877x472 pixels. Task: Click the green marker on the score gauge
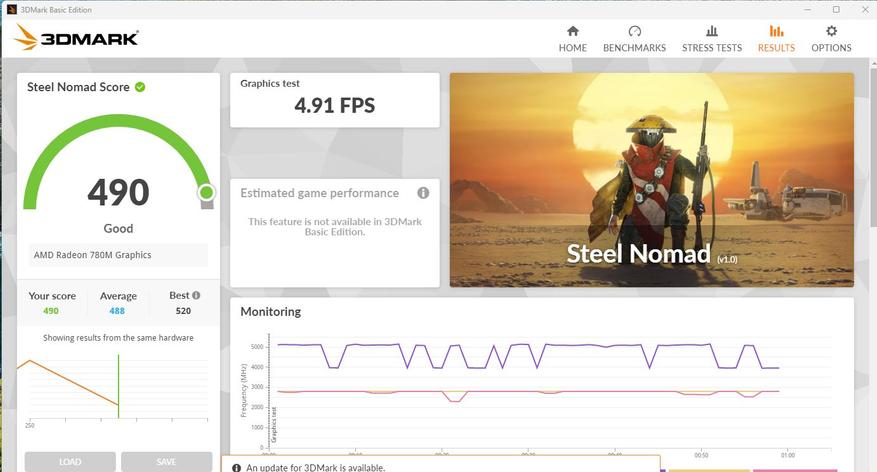pyautogui.click(x=206, y=192)
